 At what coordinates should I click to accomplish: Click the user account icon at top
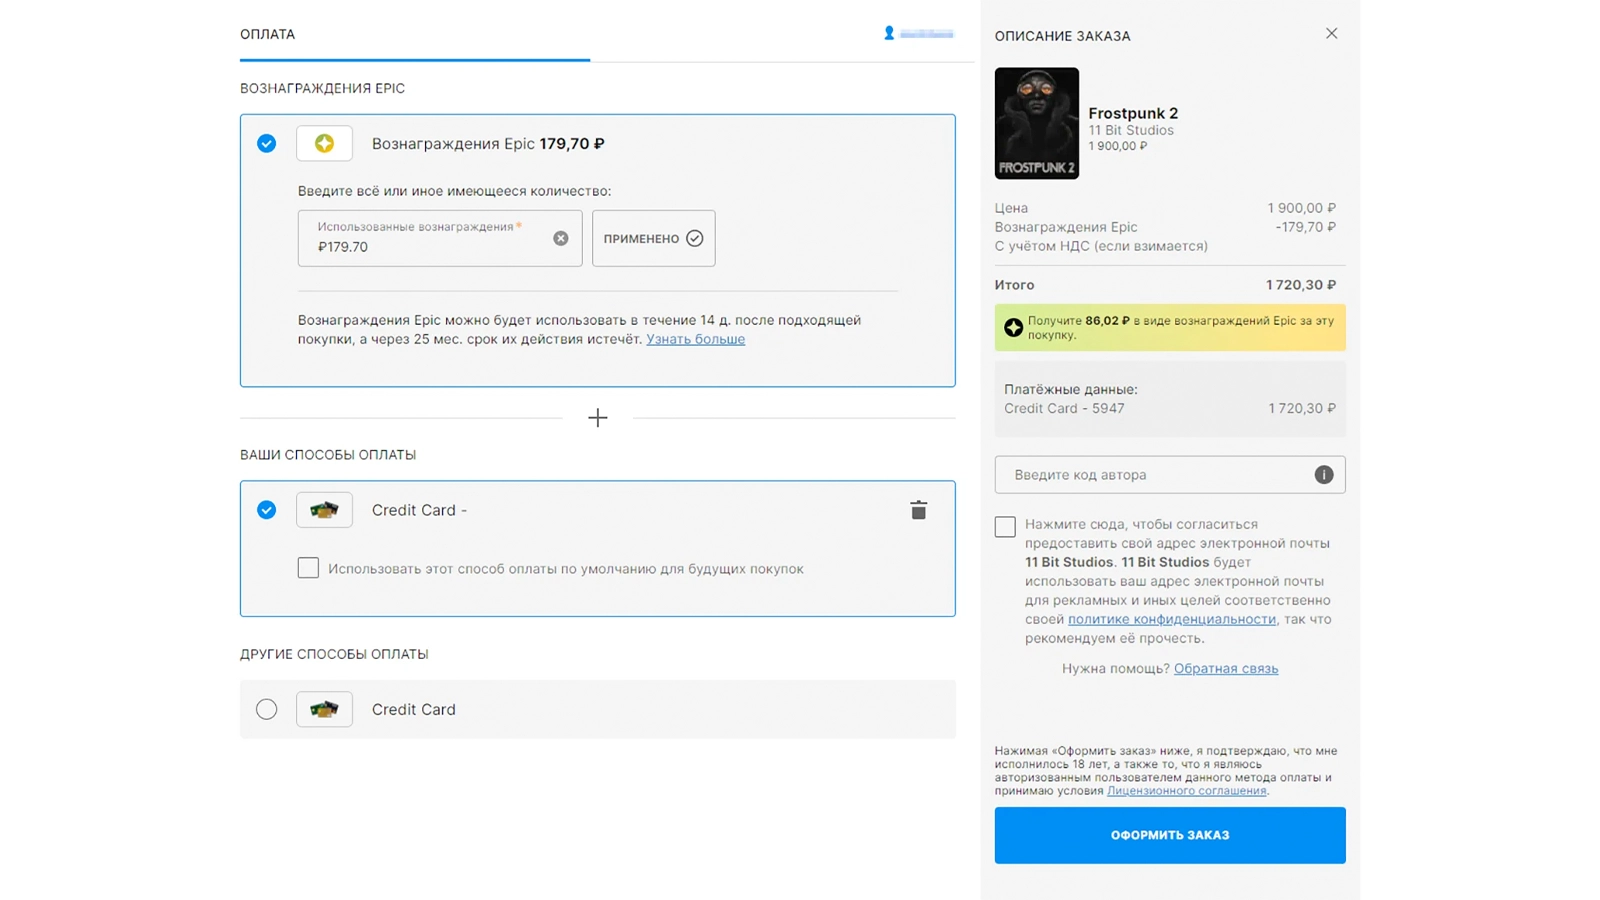coord(889,33)
